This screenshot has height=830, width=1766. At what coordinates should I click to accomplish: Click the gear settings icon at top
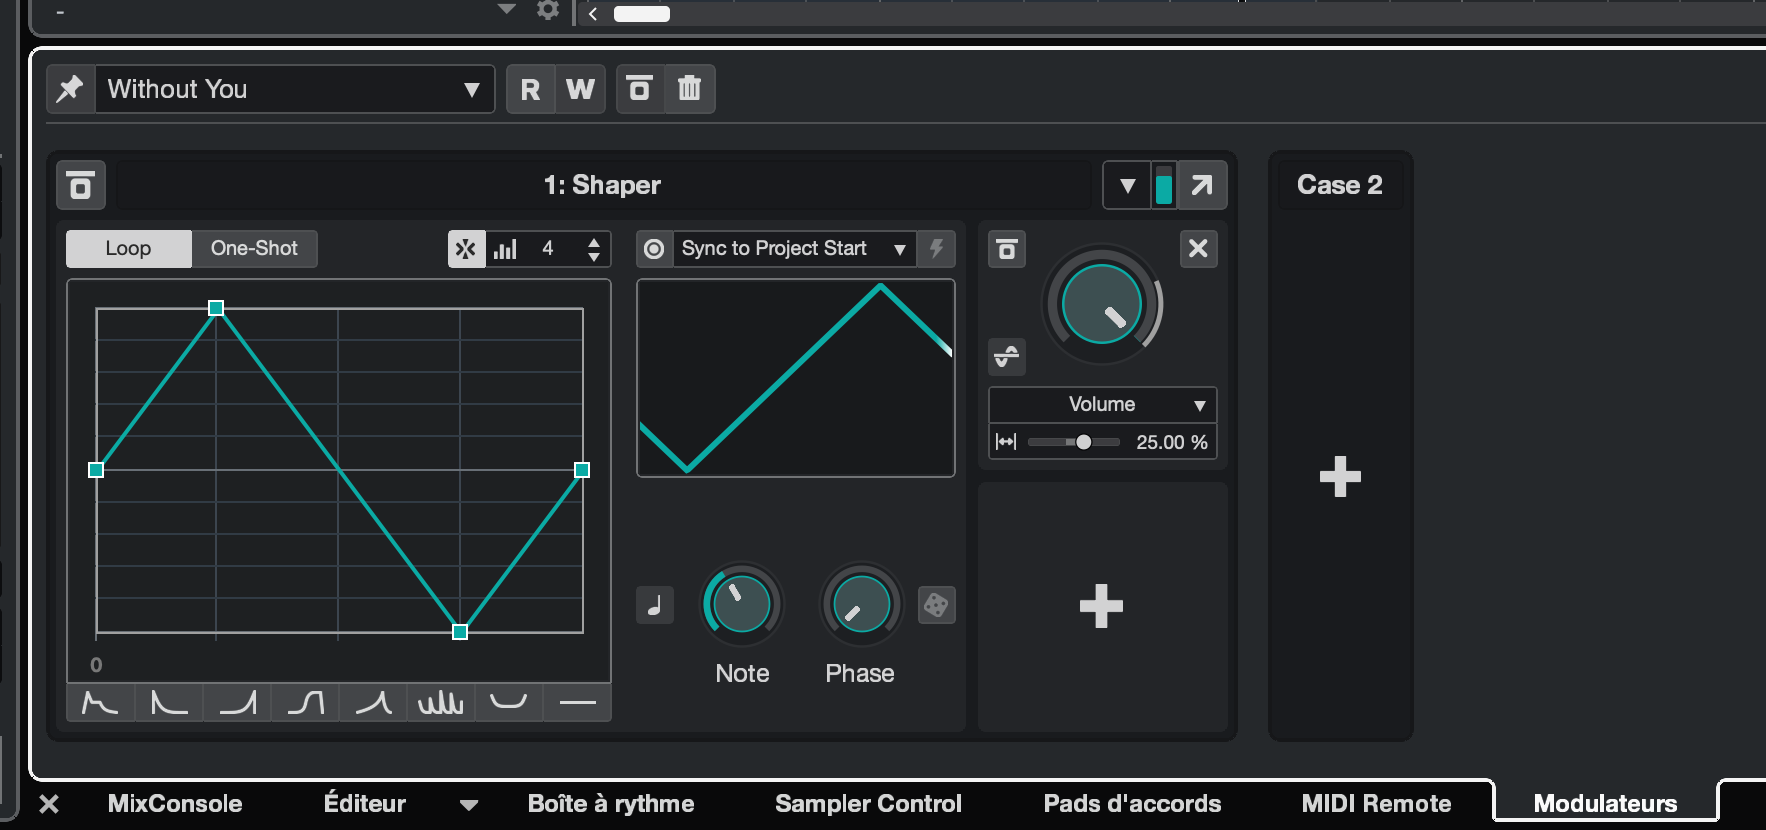click(x=548, y=10)
